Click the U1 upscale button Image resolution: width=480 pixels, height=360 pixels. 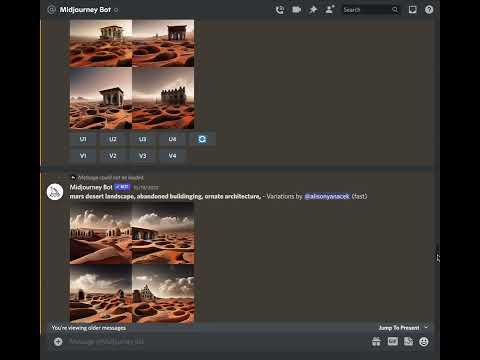83,139
